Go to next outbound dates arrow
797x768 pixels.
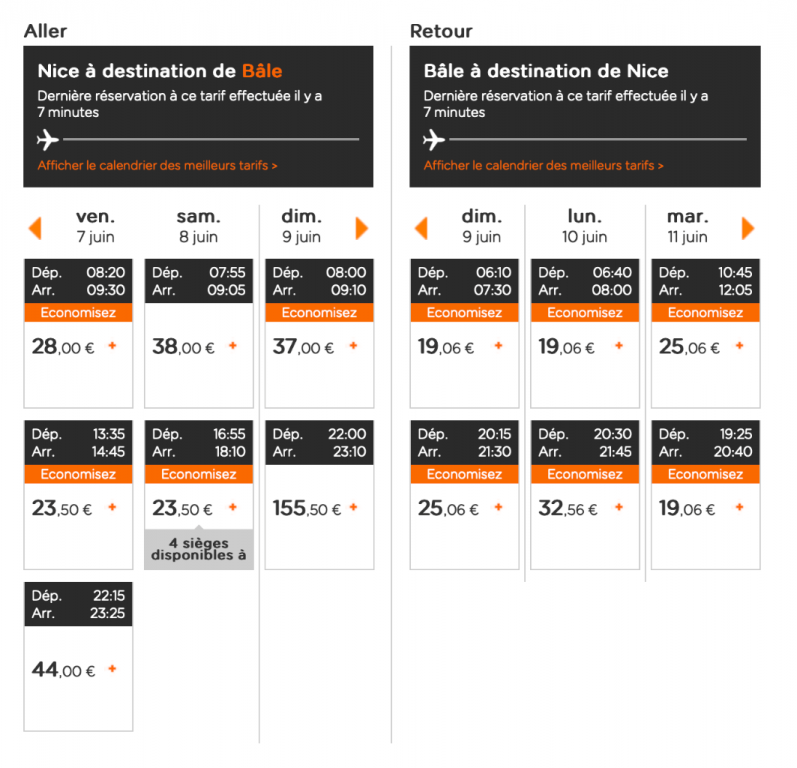(362, 228)
